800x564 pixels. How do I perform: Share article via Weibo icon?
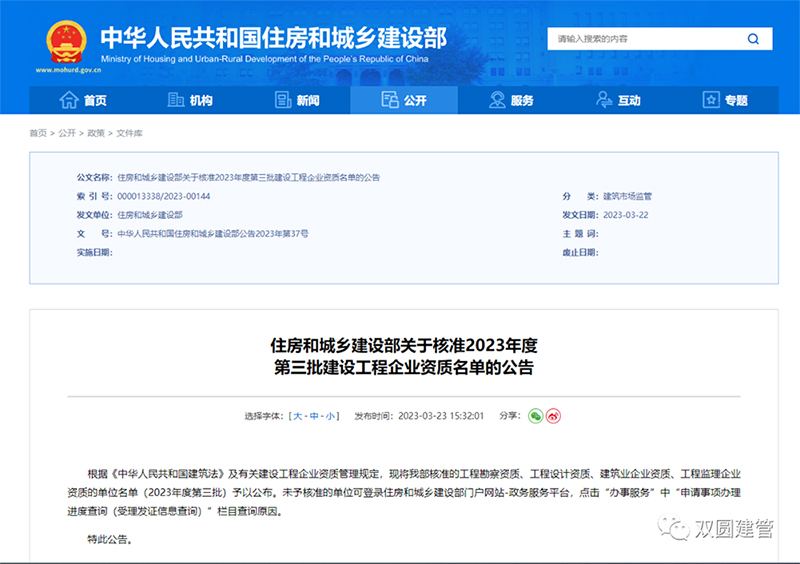pos(553,415)
